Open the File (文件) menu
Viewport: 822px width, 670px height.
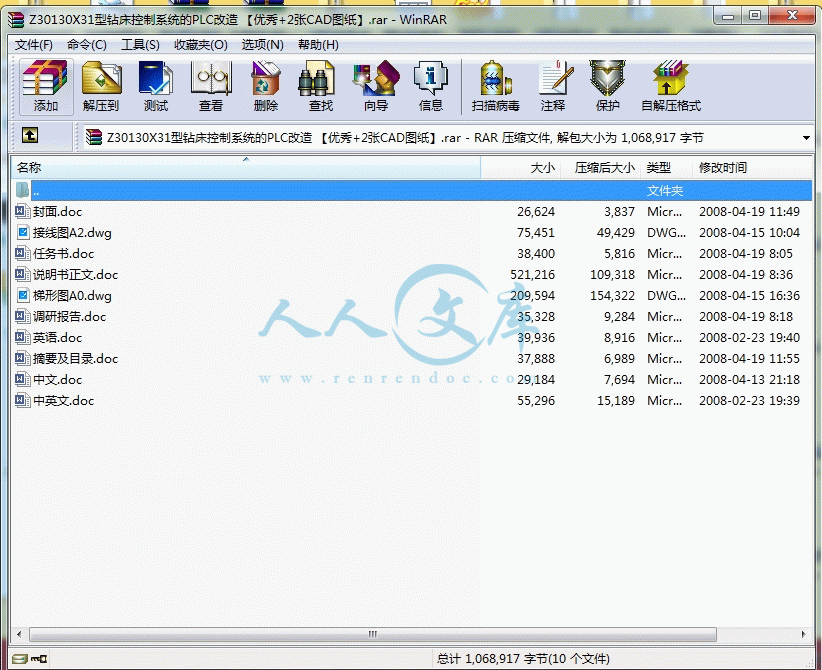click(34, 45)
